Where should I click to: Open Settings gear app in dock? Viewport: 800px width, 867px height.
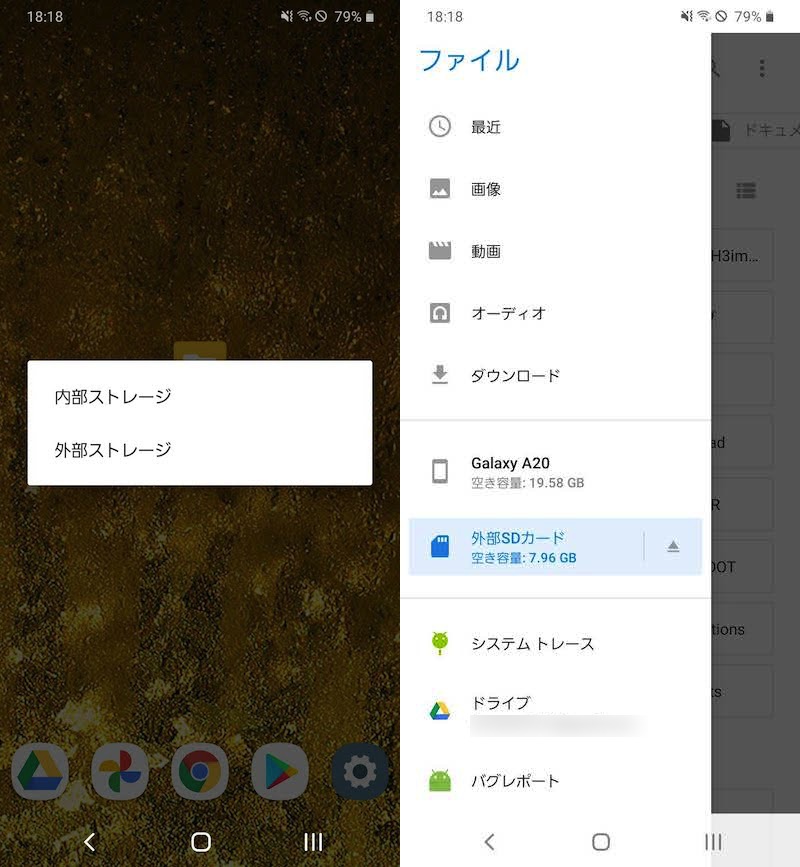pyautogui.click(x=360, y=771)
